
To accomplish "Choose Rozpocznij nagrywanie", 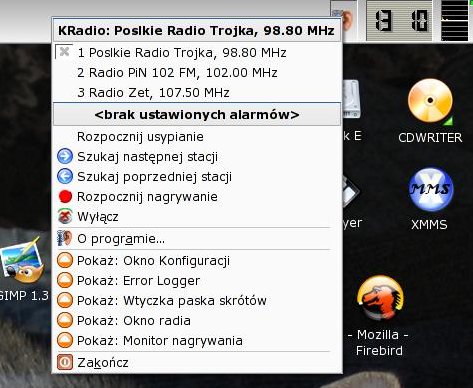I will pyautogui.click(x=197, y=197).
